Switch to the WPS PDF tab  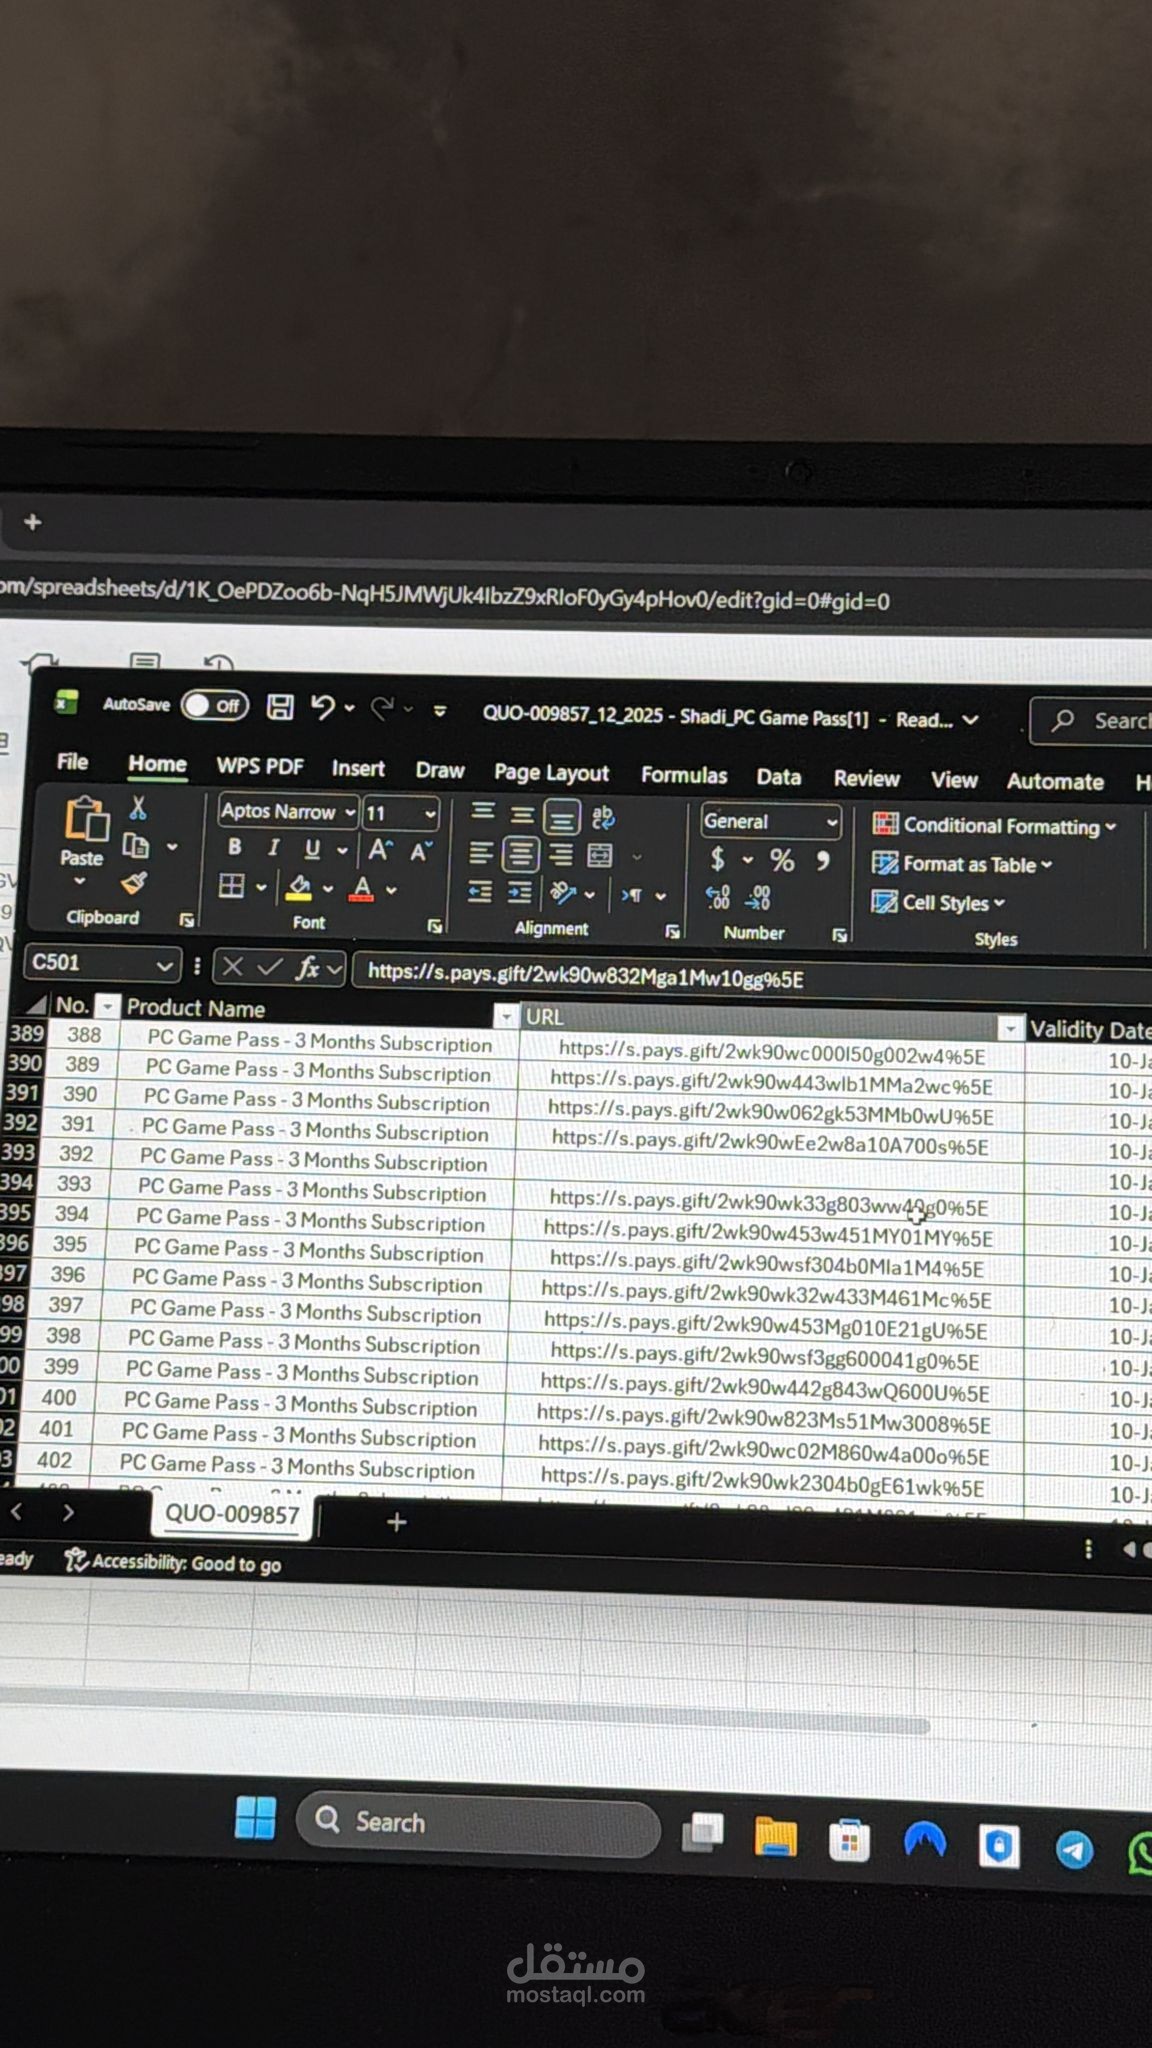click(x=260, y=766)
